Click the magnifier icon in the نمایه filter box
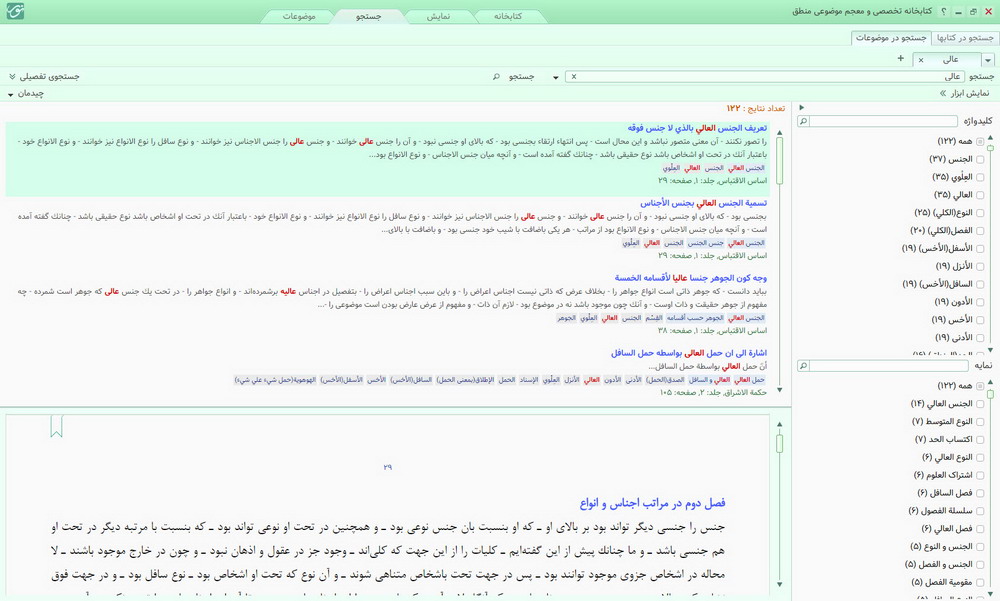The height and width of the screenshot is (601, 1000). pos(804,366)
